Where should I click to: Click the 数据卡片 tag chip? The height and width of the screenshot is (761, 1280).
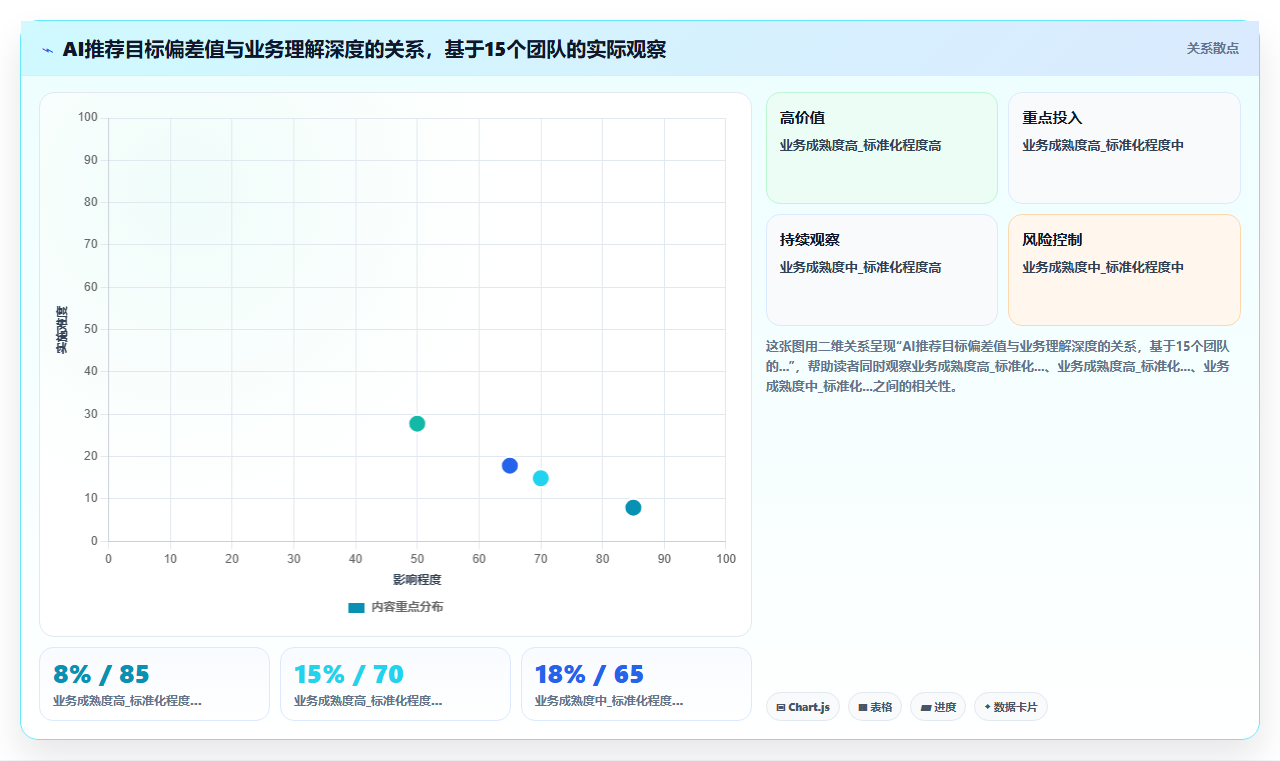point(1011,707)
